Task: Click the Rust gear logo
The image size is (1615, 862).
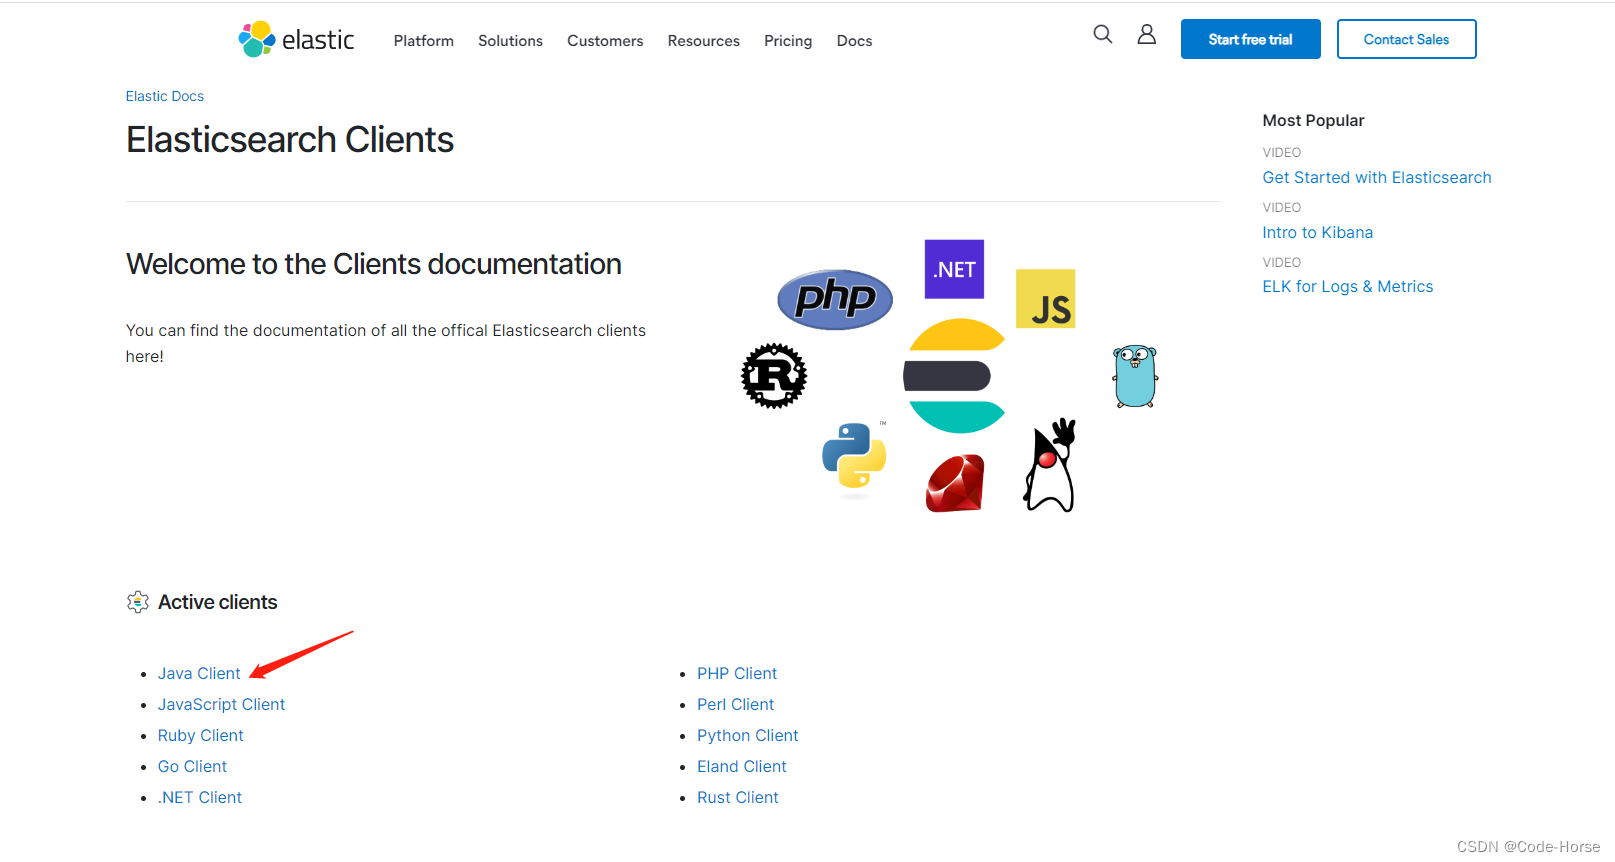Action: click(x=774, y=376)
